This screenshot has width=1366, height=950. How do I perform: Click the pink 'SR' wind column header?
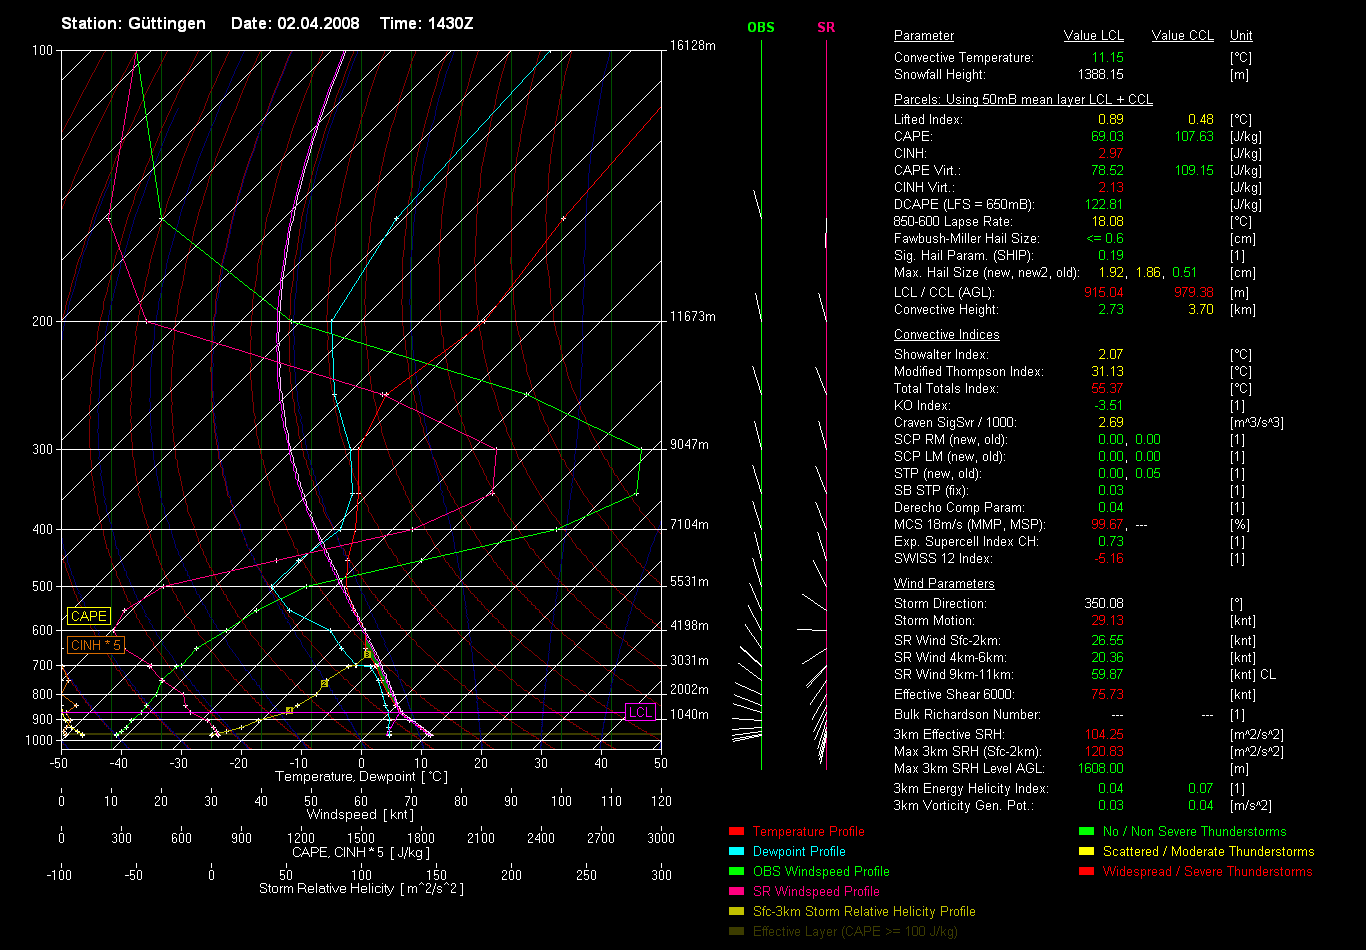tap(826, 28)
